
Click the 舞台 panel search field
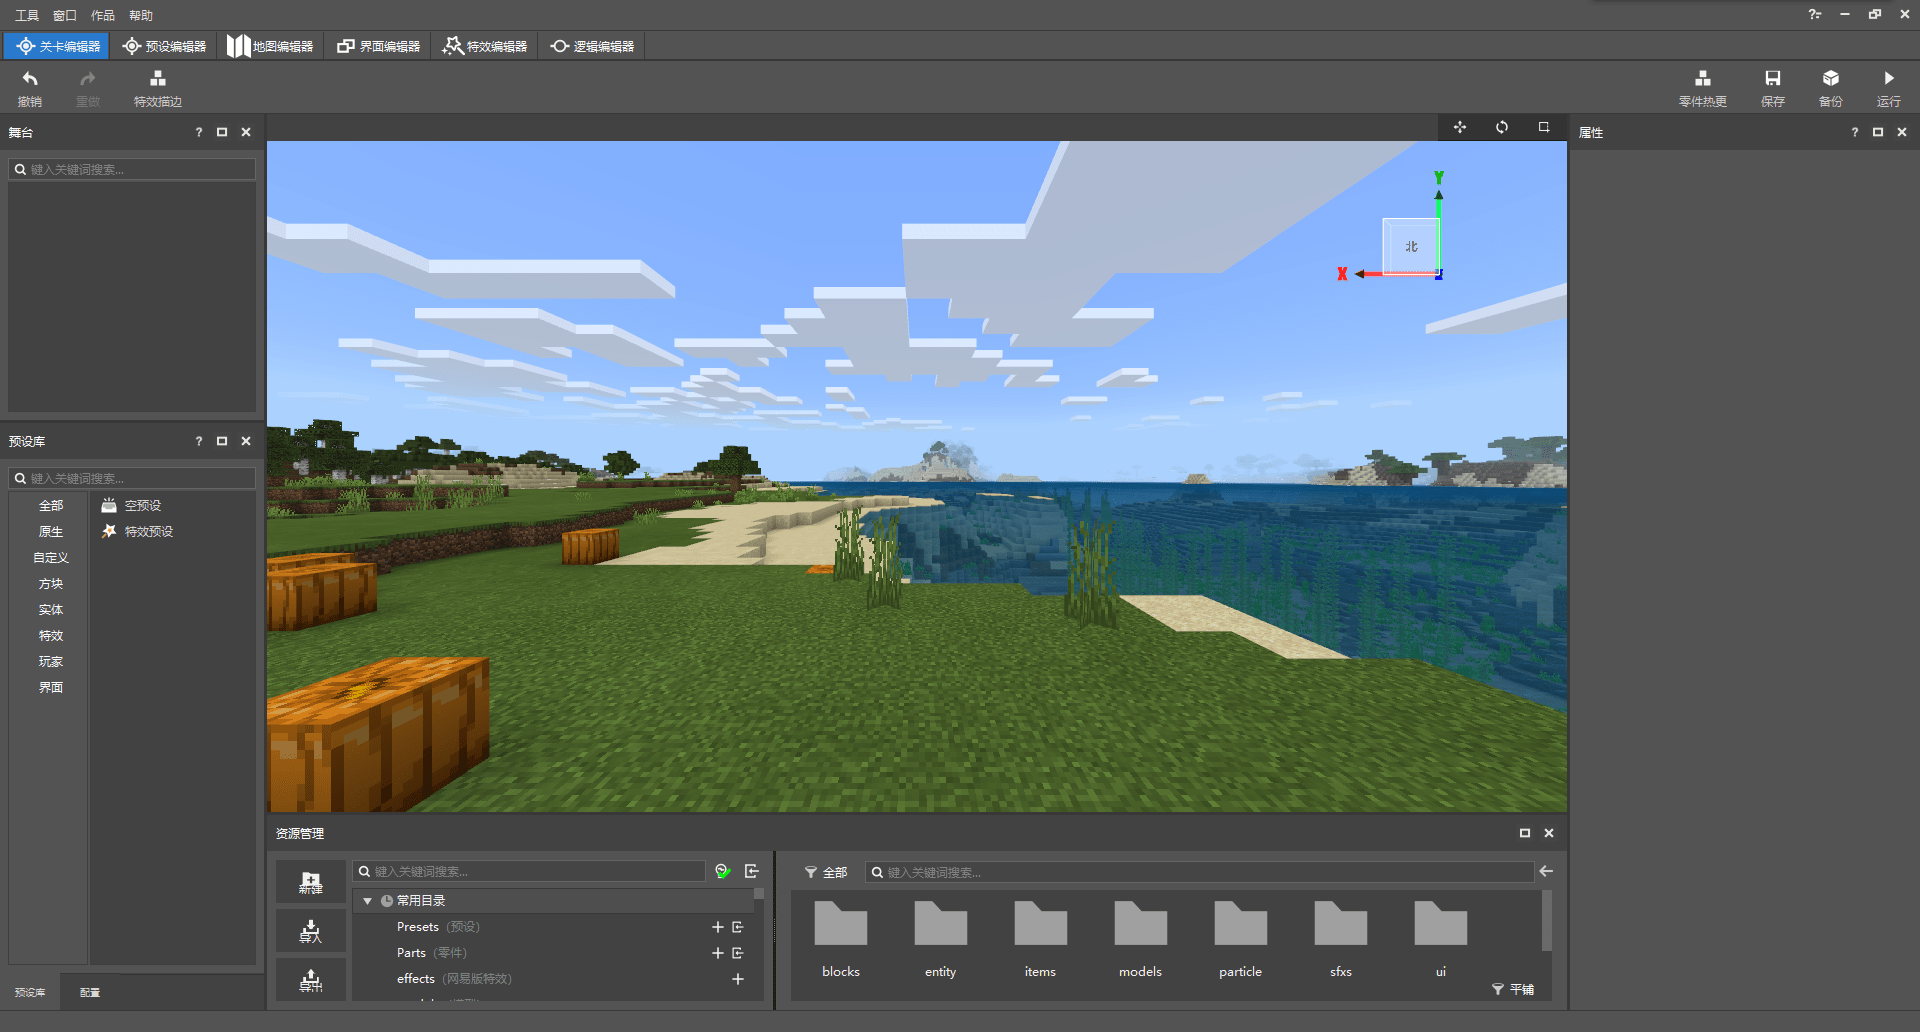pyautogui.click(x=132, y=170)
